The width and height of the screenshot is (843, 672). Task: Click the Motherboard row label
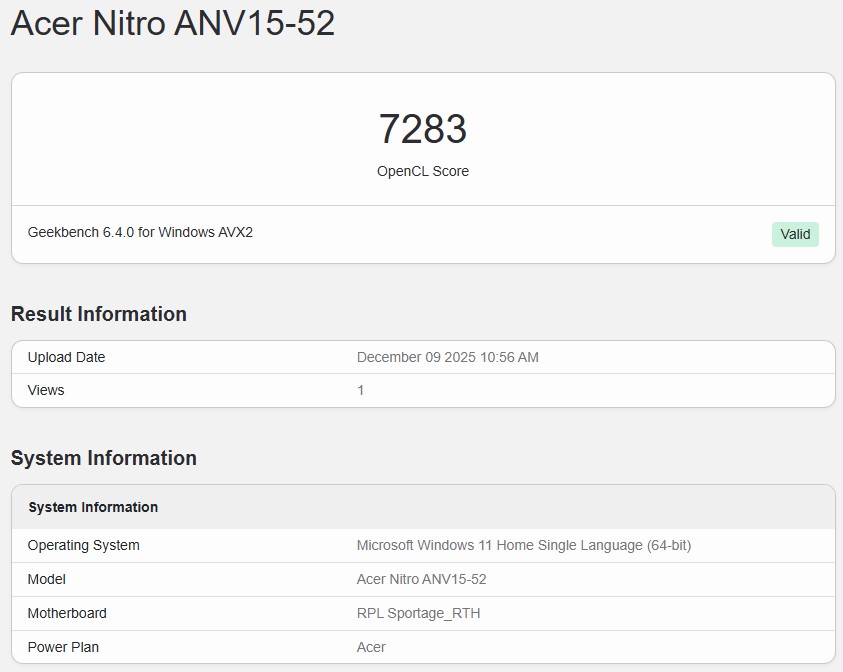coord(67,613)
